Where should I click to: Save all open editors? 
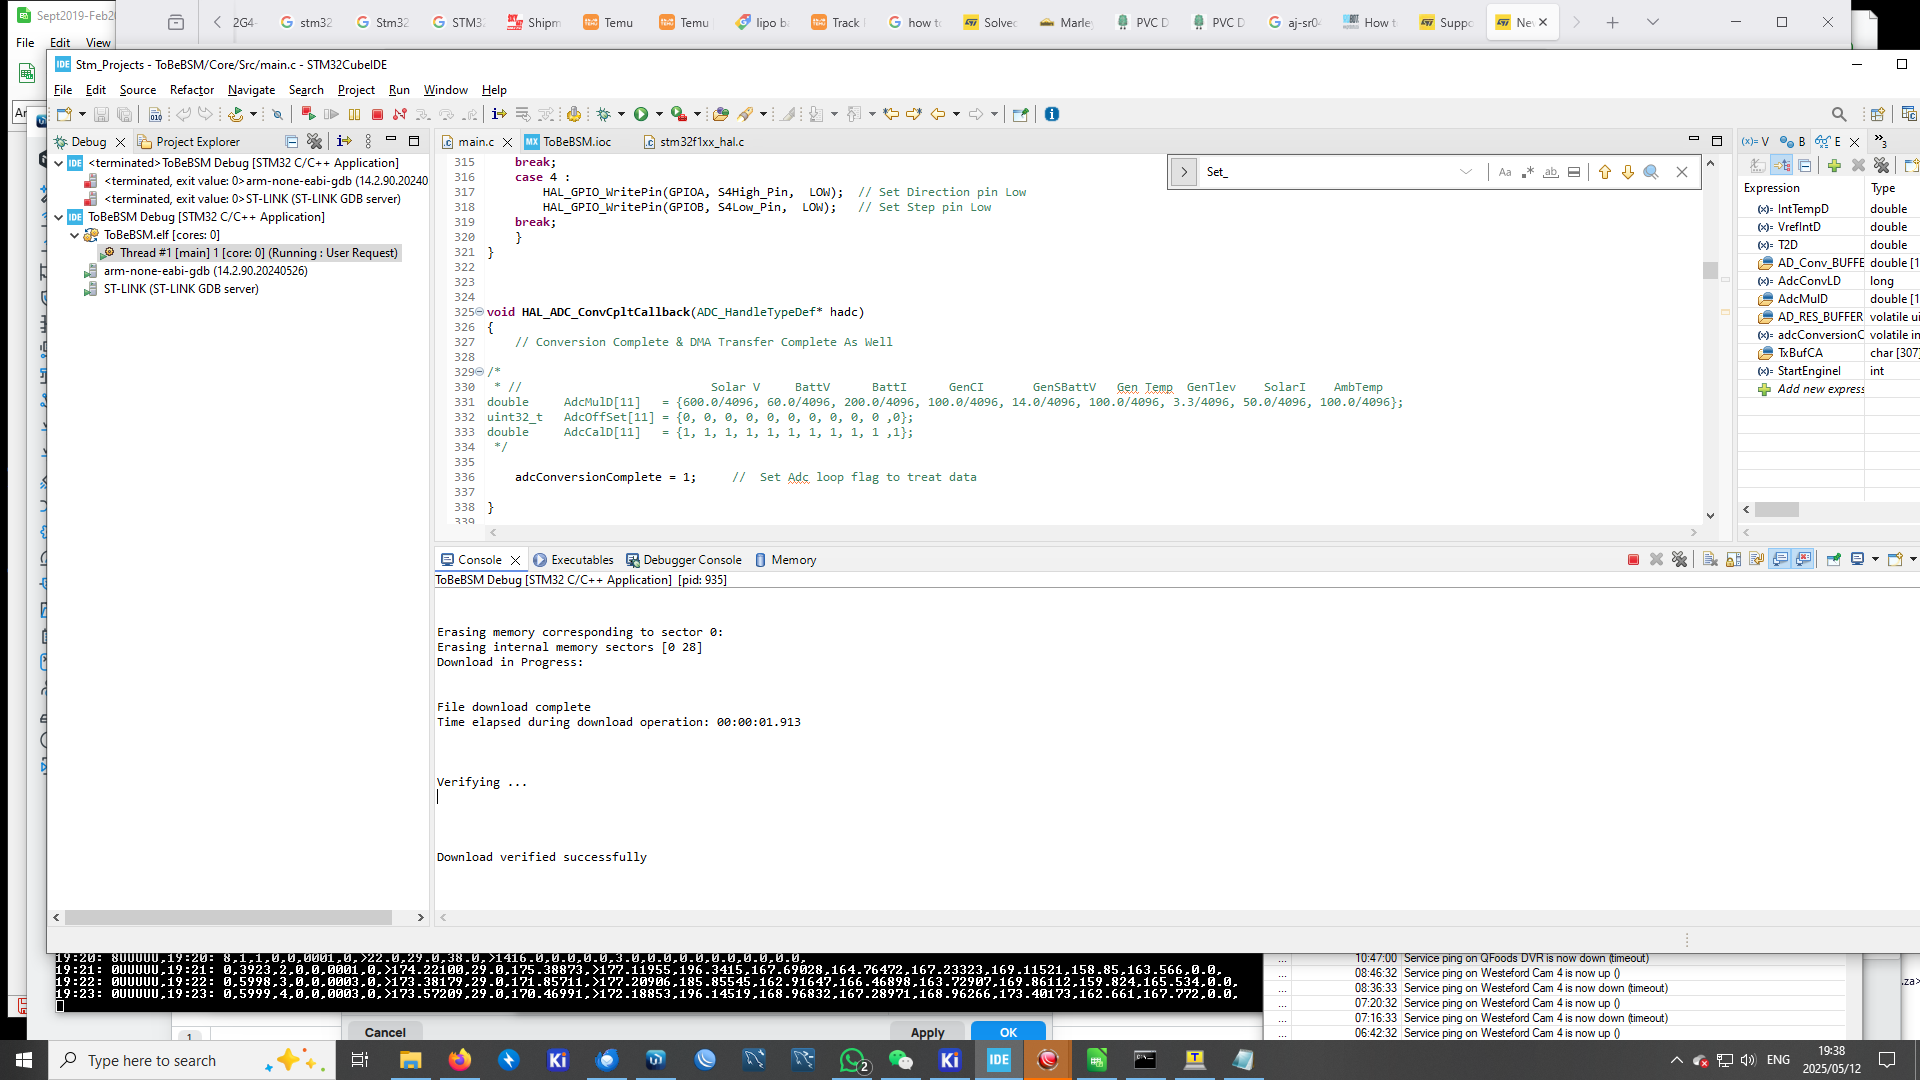tap(124, 114)
